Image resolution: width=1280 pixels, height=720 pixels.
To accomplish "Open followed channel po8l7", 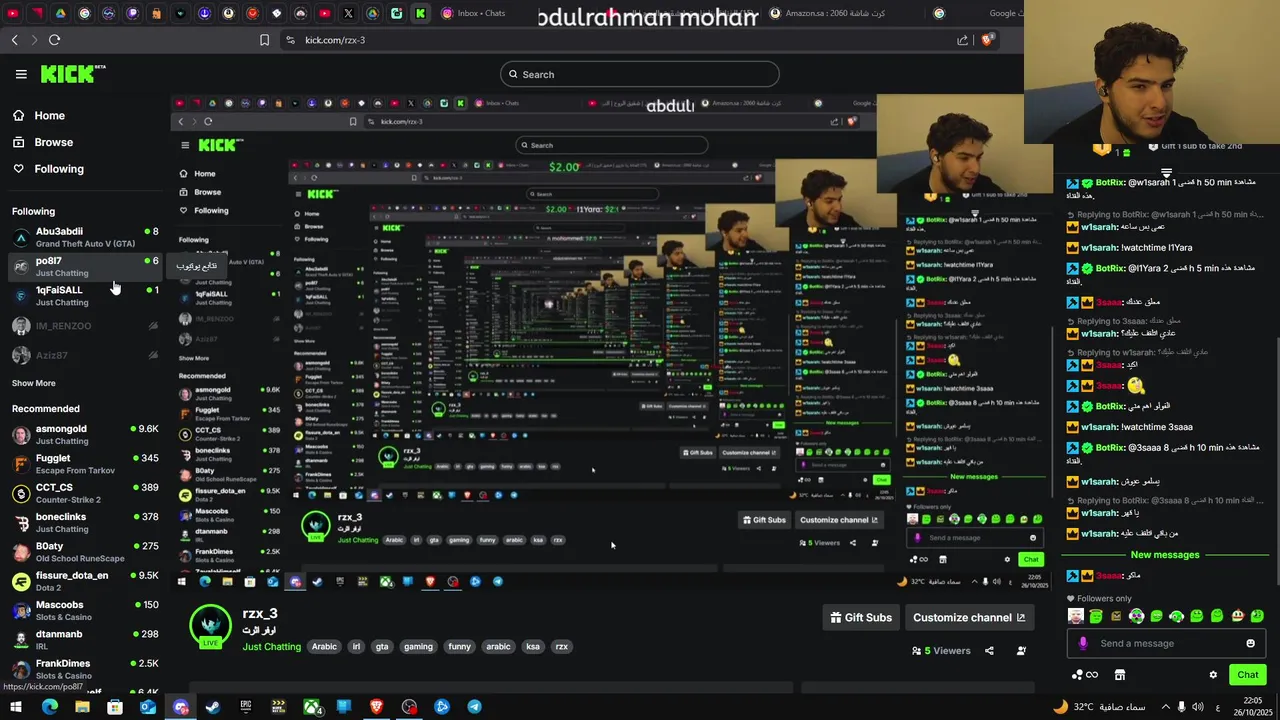I will coord(84,266).
